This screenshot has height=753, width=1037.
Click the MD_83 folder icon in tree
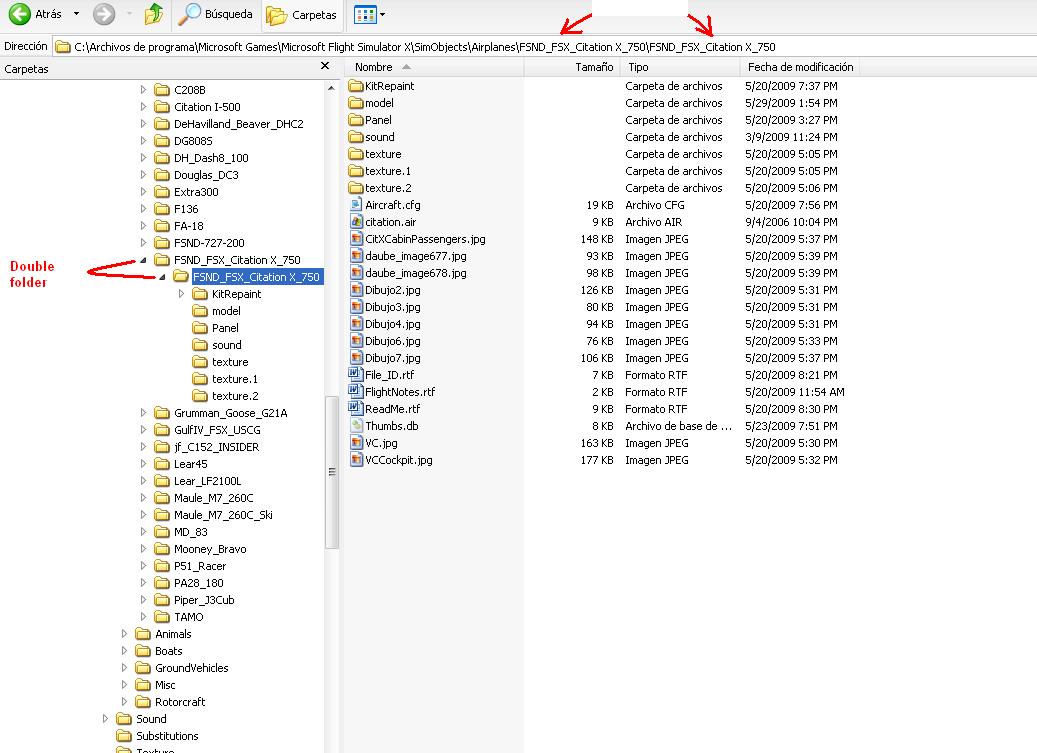pos(162,532)
